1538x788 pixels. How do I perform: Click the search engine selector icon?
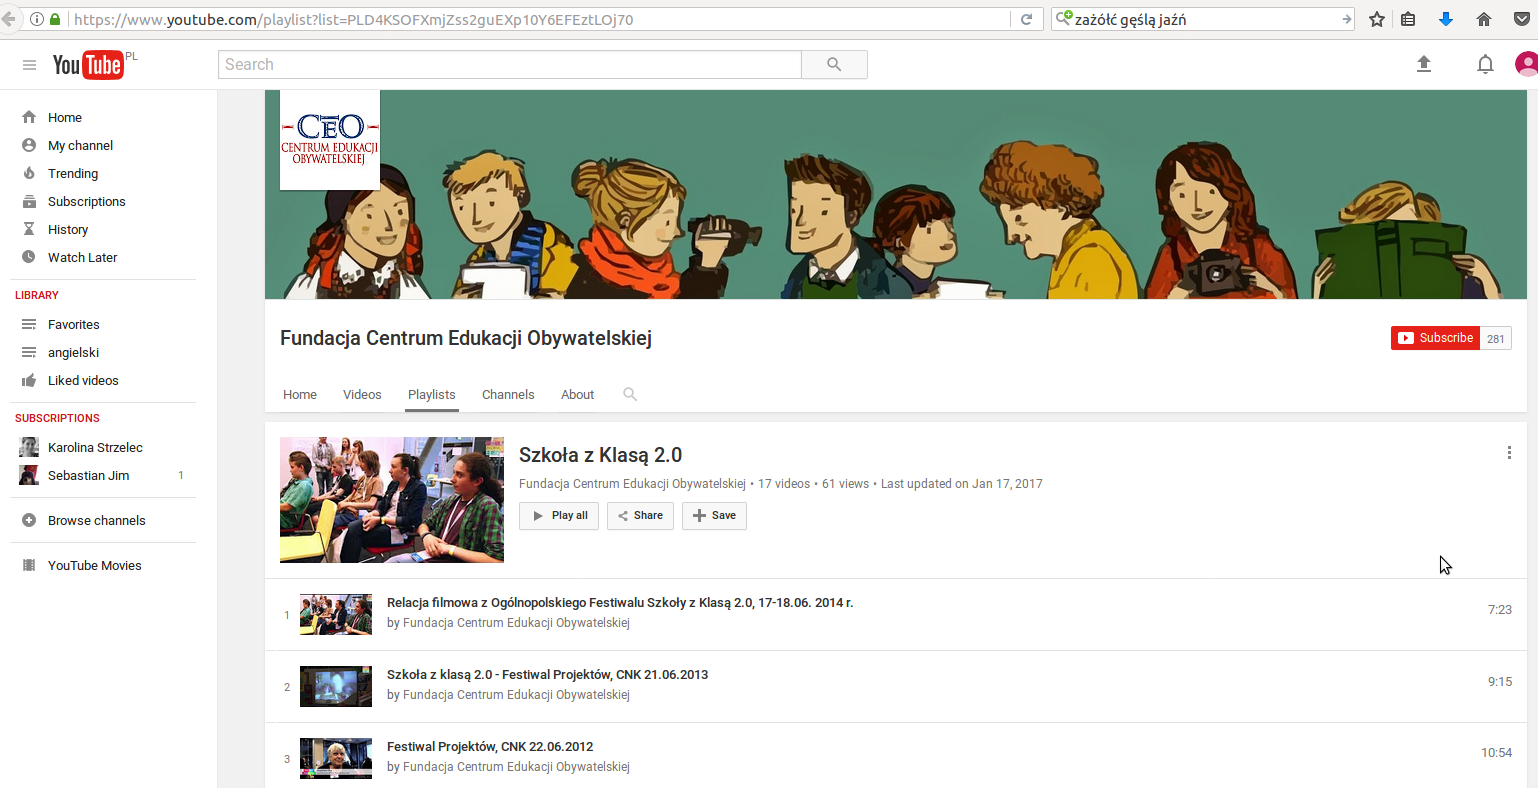coord(1064,18)
